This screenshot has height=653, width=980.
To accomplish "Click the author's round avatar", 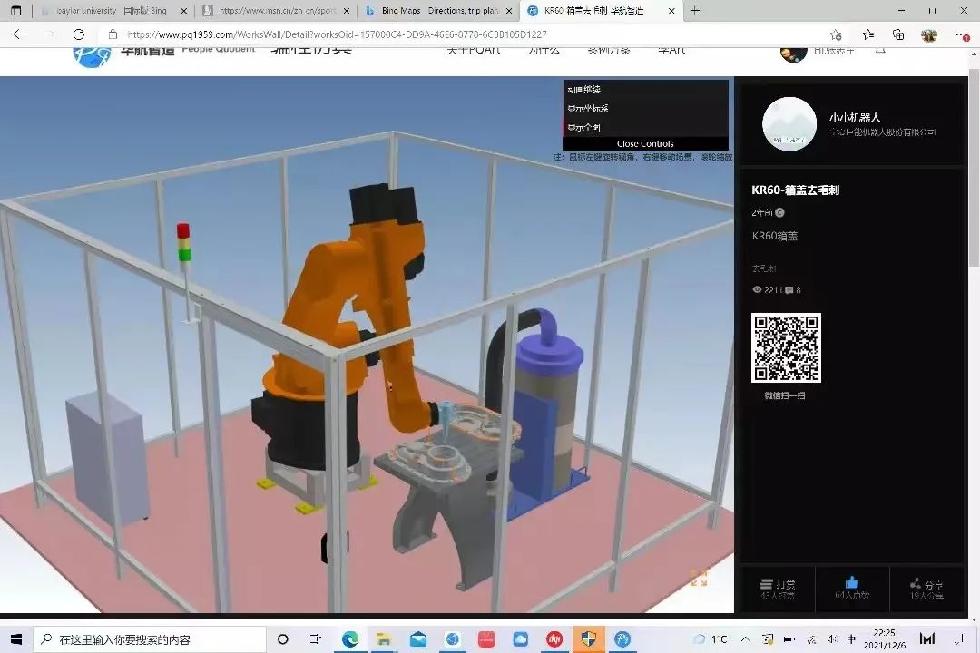I will [x=790, y=125].
